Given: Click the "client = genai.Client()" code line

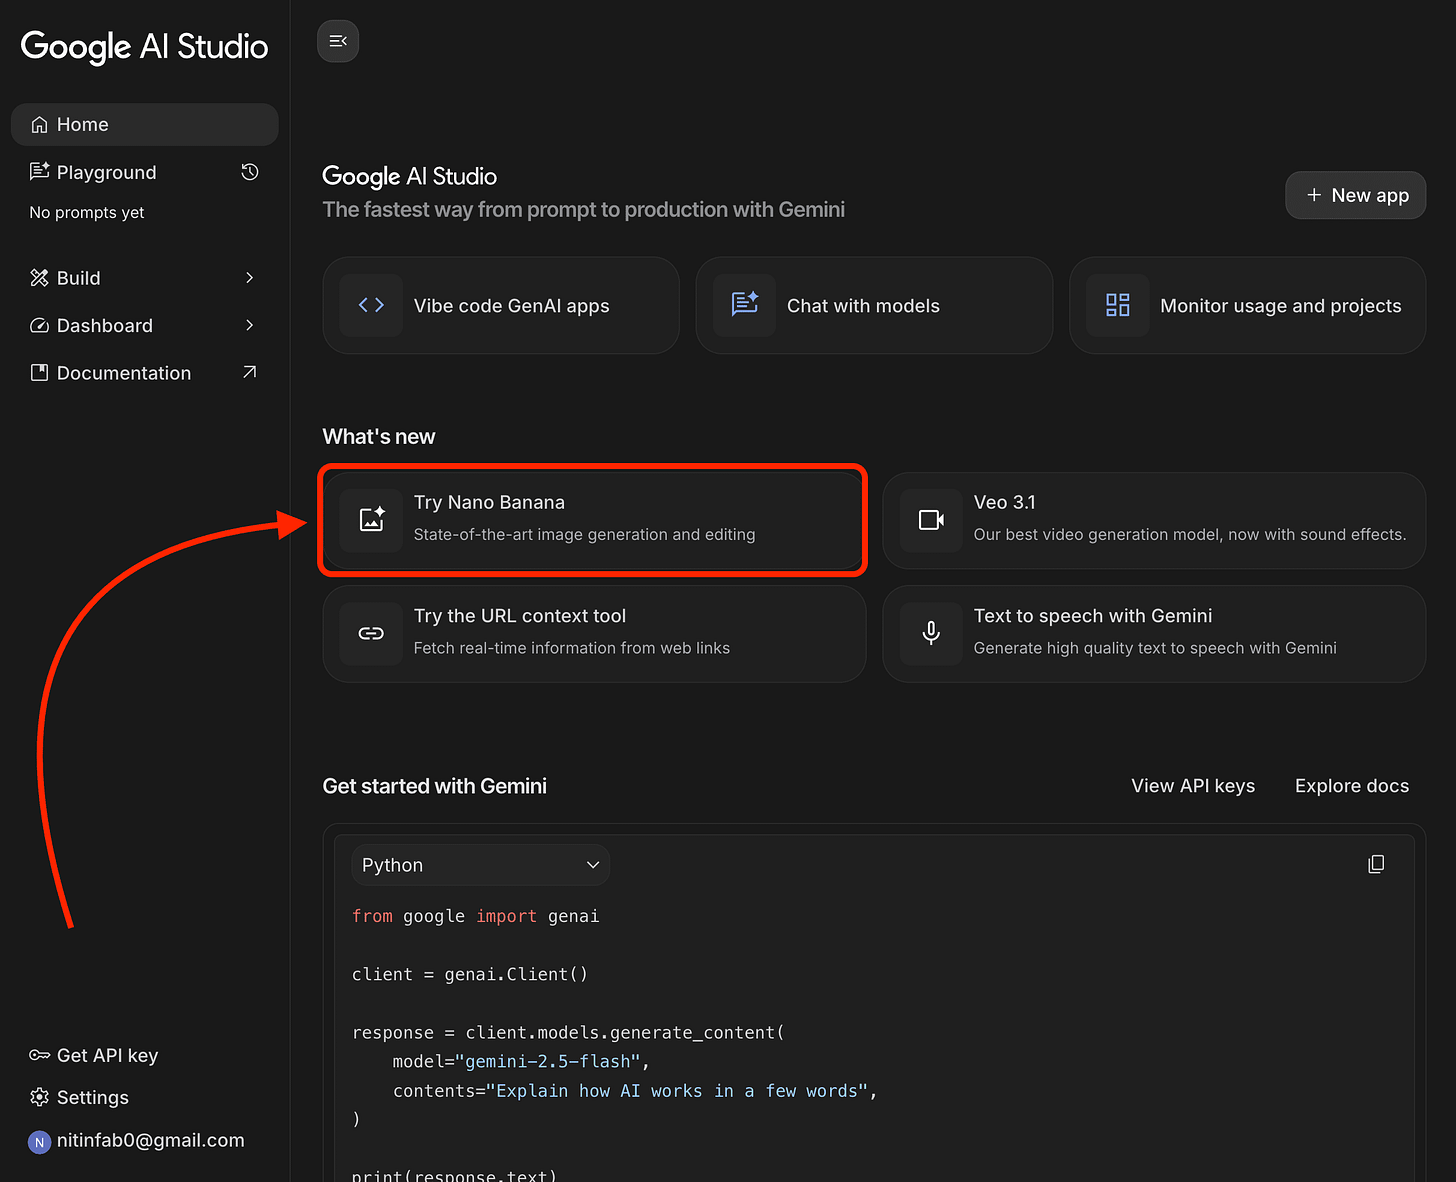Looking at the screenshot, I should pyautogui.click(x=470, y=974).
